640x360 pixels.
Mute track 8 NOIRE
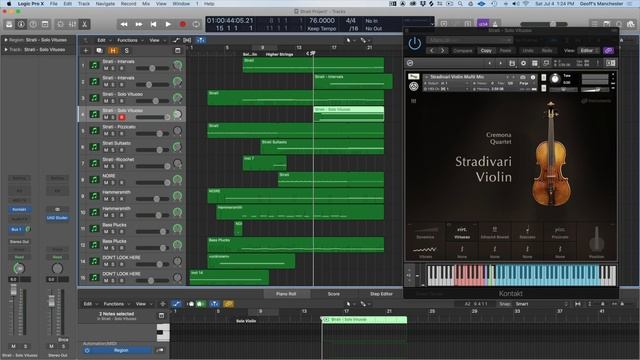tap(106, 182)
